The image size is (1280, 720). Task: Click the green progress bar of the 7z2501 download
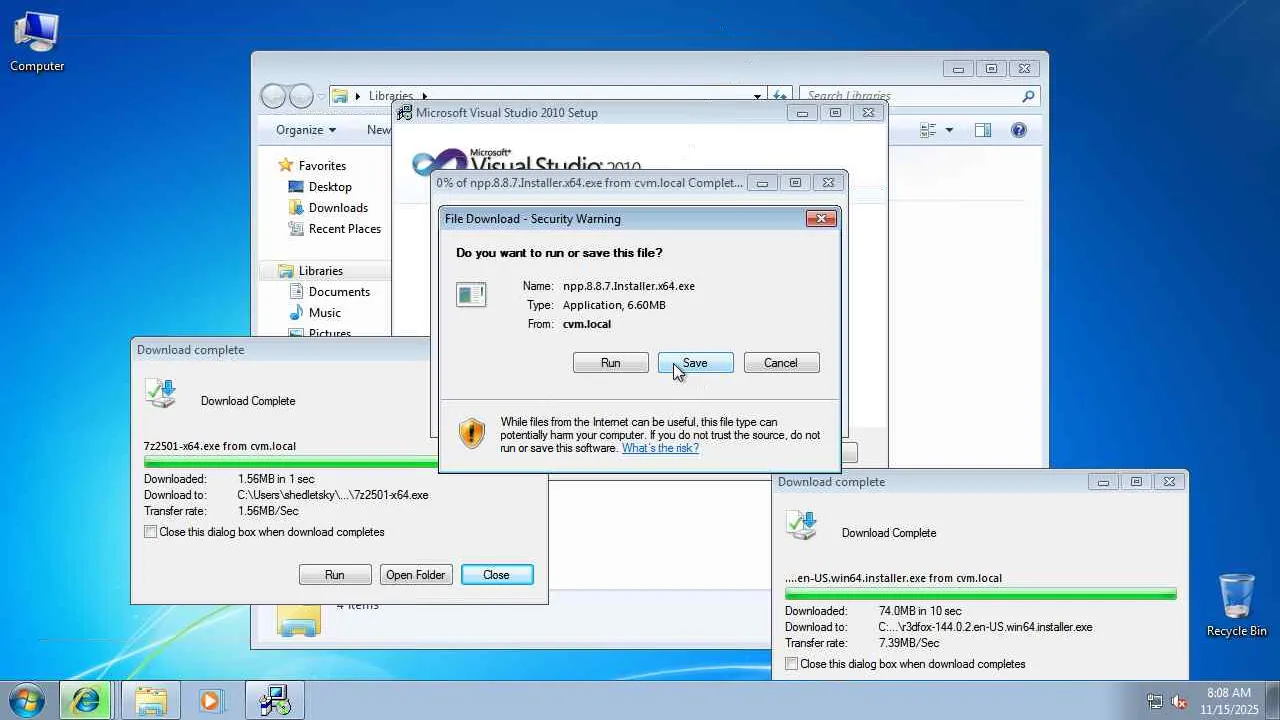(x=291, y=462)
